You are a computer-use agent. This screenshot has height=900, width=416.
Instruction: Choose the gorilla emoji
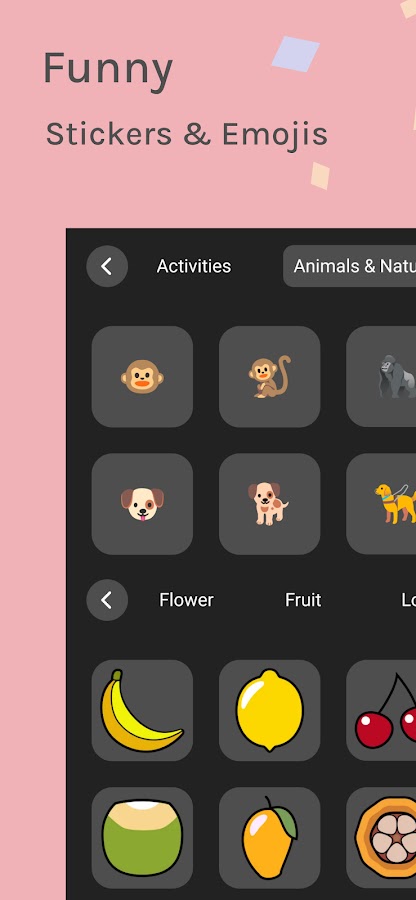click(382, 377)
